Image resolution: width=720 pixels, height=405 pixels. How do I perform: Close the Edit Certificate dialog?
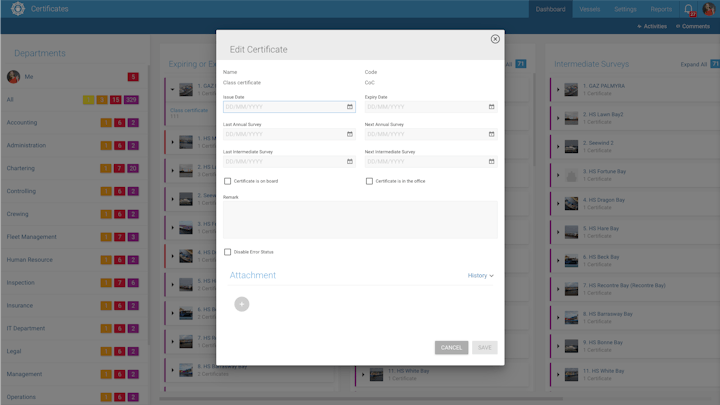coord(495,39)
